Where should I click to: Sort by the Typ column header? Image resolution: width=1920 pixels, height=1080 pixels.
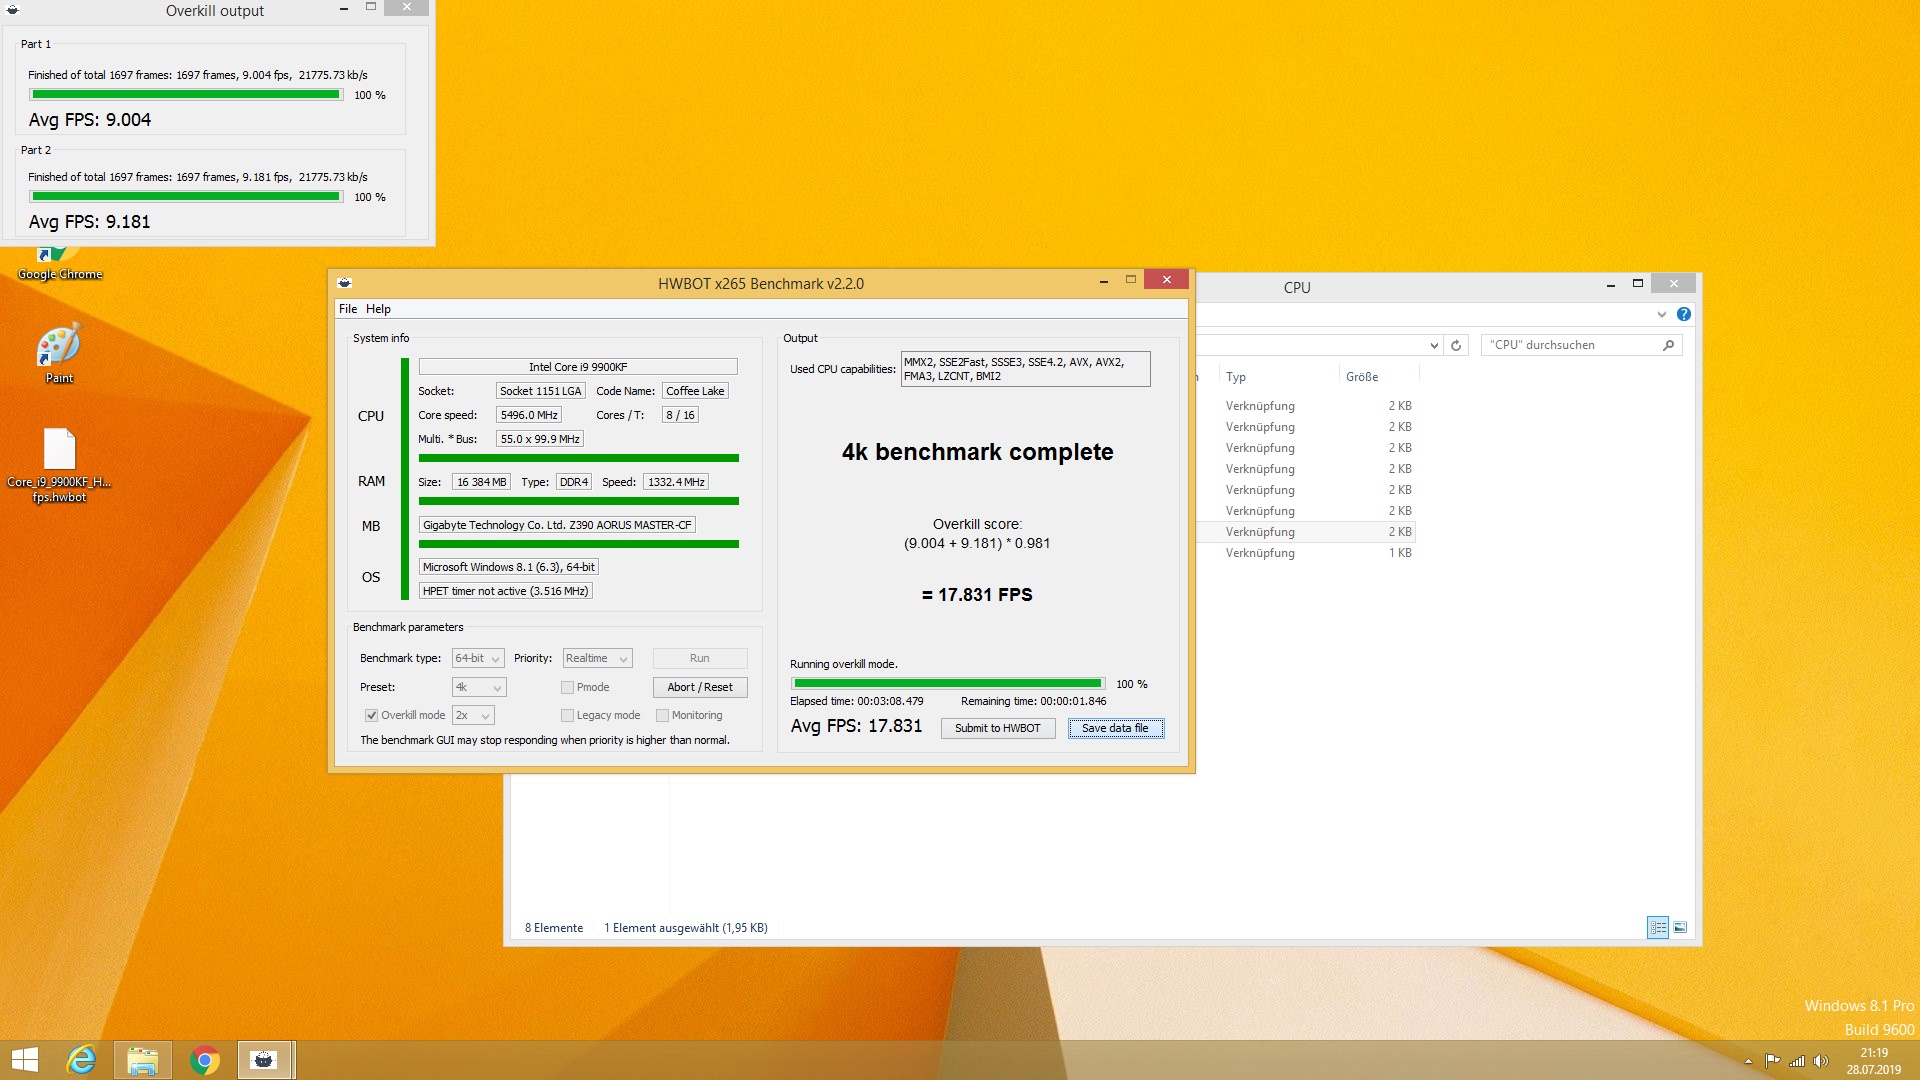tap(1278, 377)
